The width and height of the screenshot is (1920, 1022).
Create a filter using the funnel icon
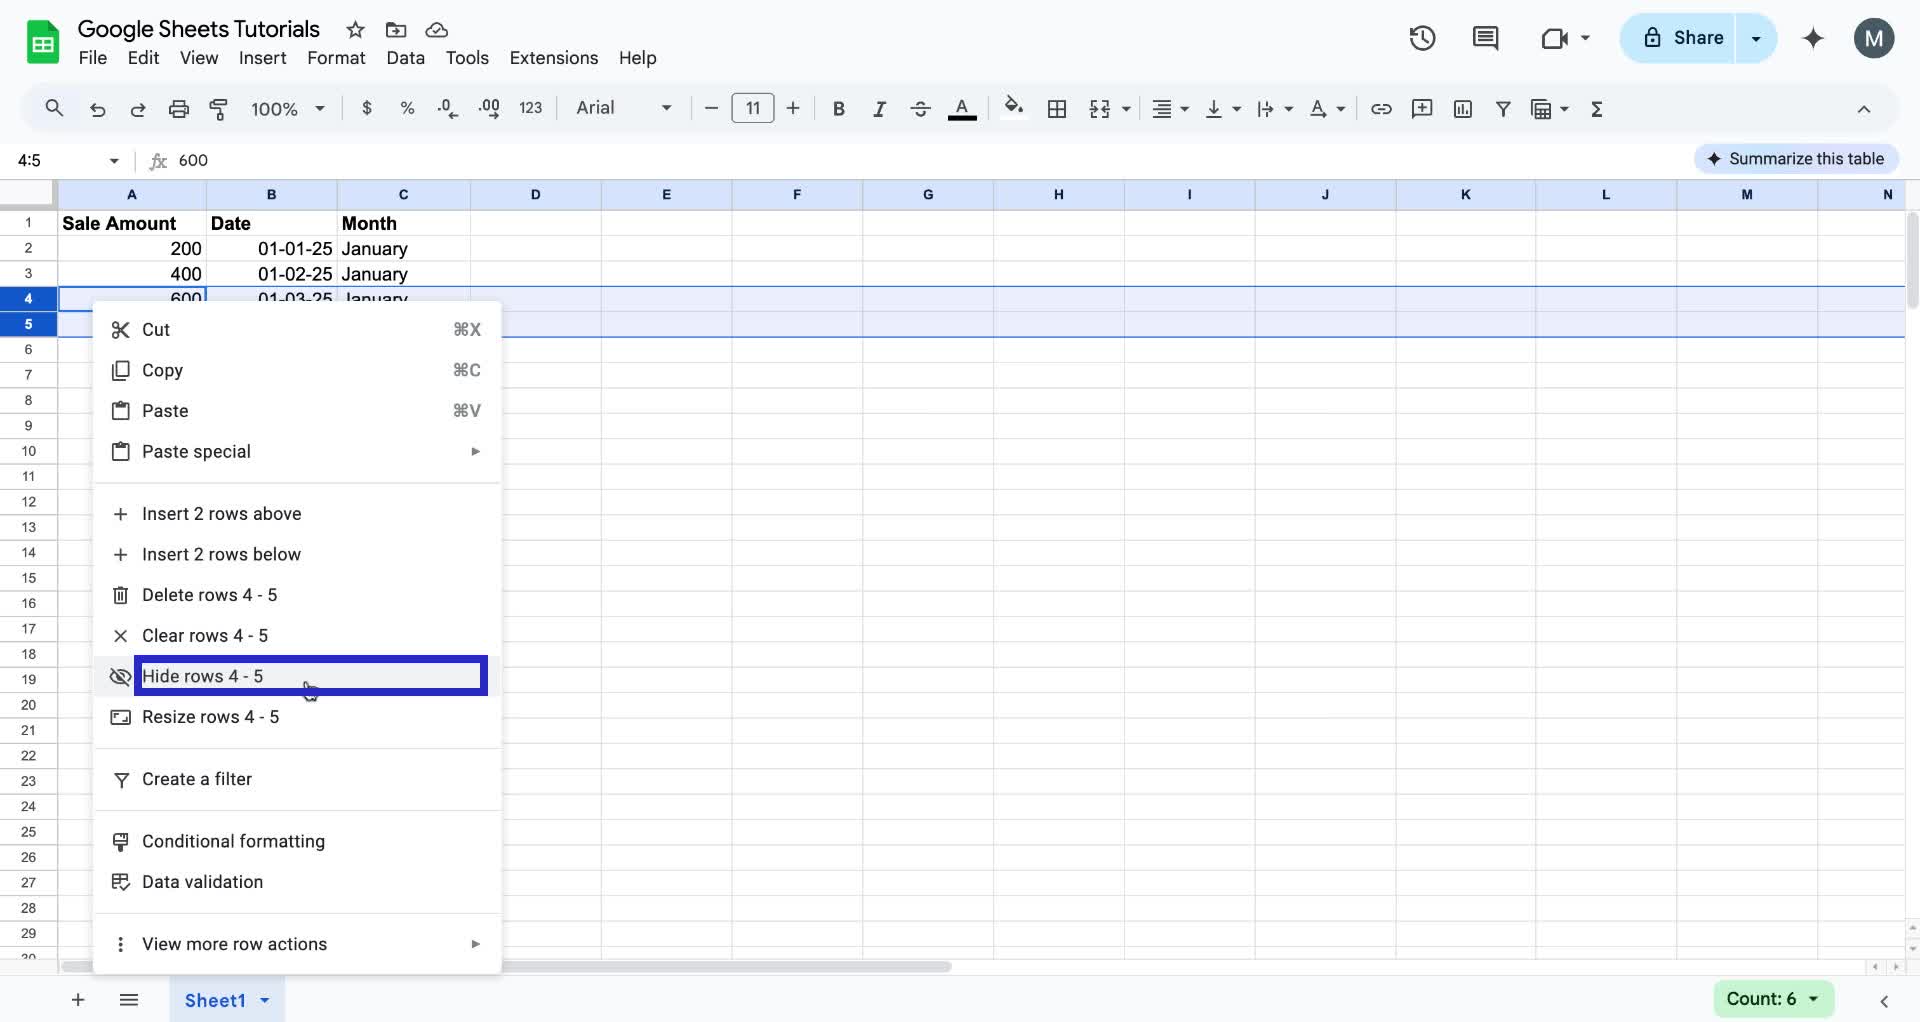coord(1504,108)
